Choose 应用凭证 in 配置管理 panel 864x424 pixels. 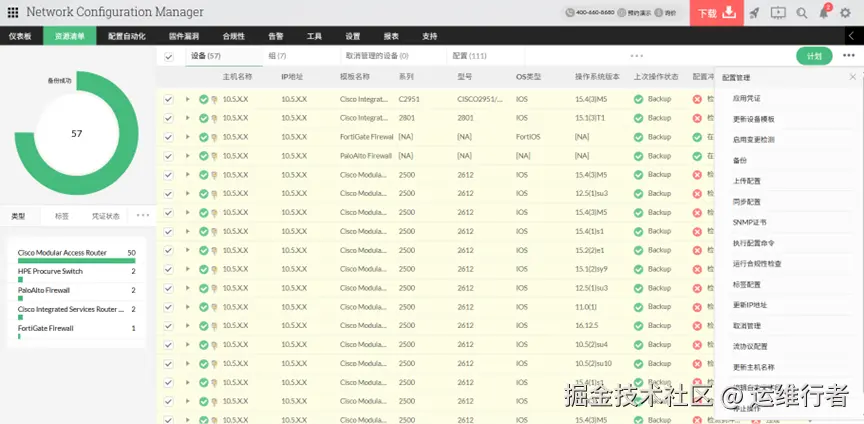coord(747,98)
